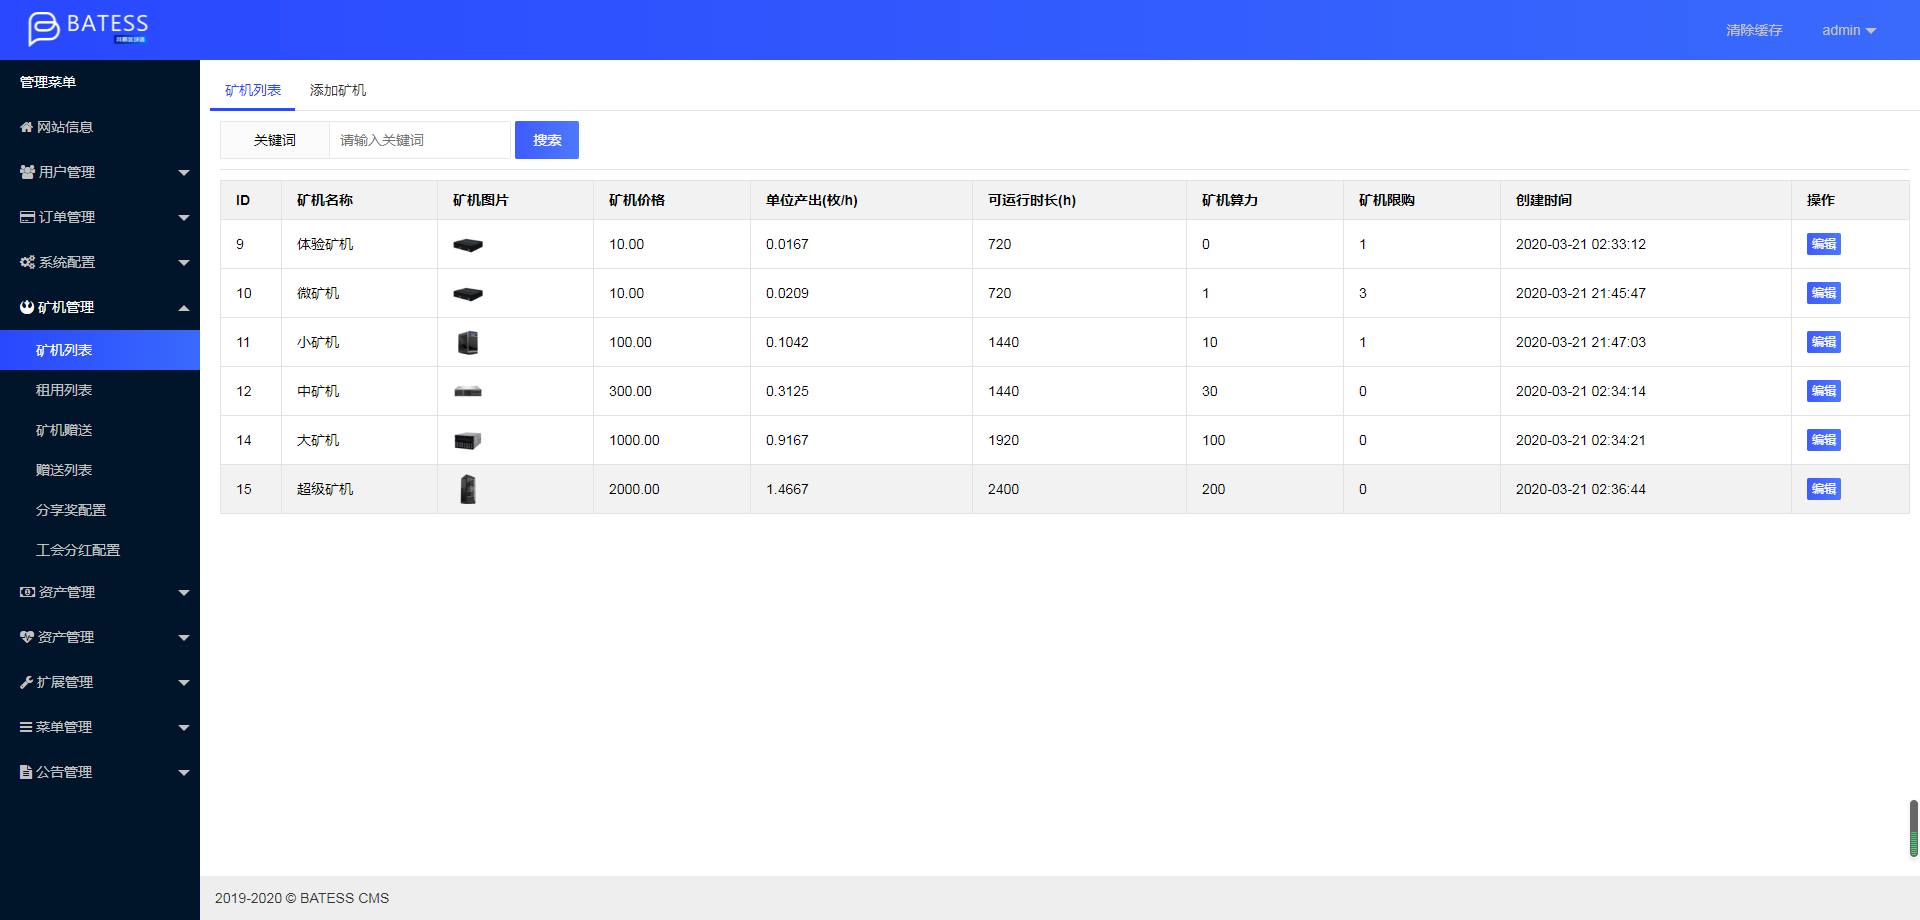The height and width of the screenshot is (920, 1920).
Task: Click the blue 搜索 button
Action: [547, 140]
